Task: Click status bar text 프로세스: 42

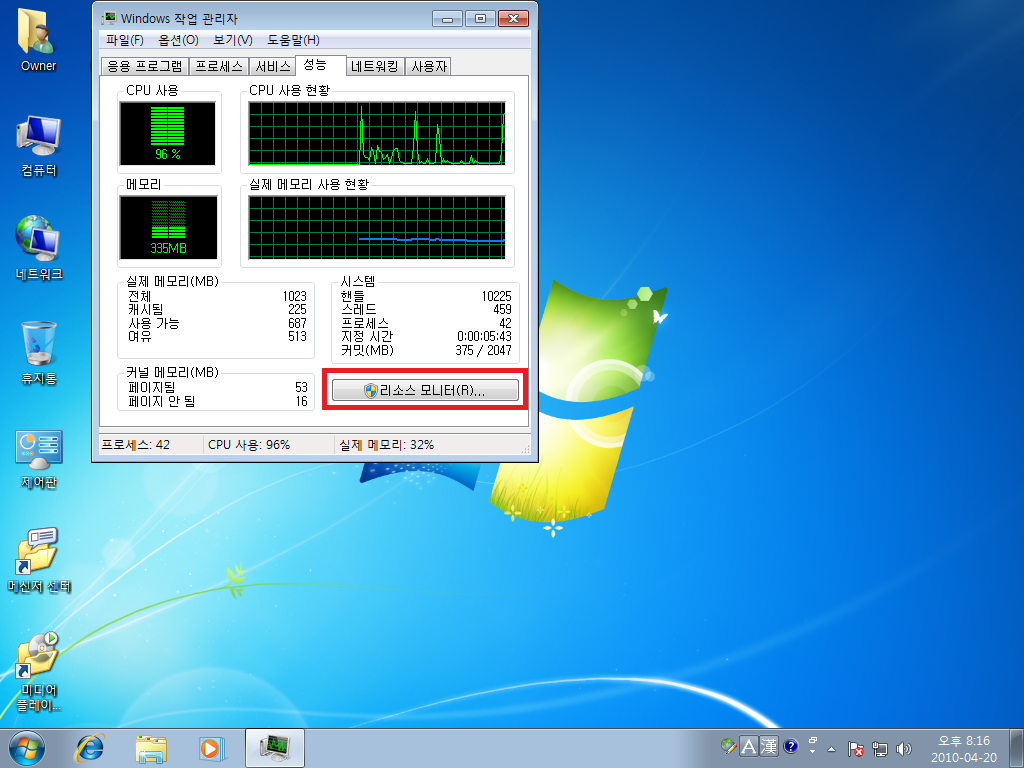Action: [x=135, y=445]
